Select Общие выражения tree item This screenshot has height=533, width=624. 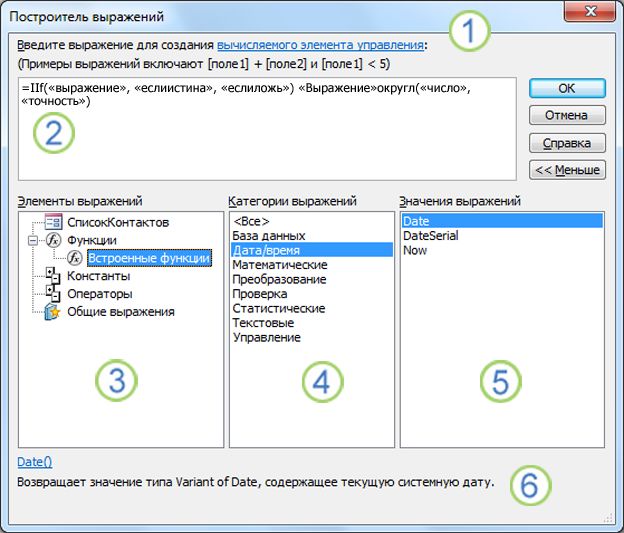click(x=121, y=312)
